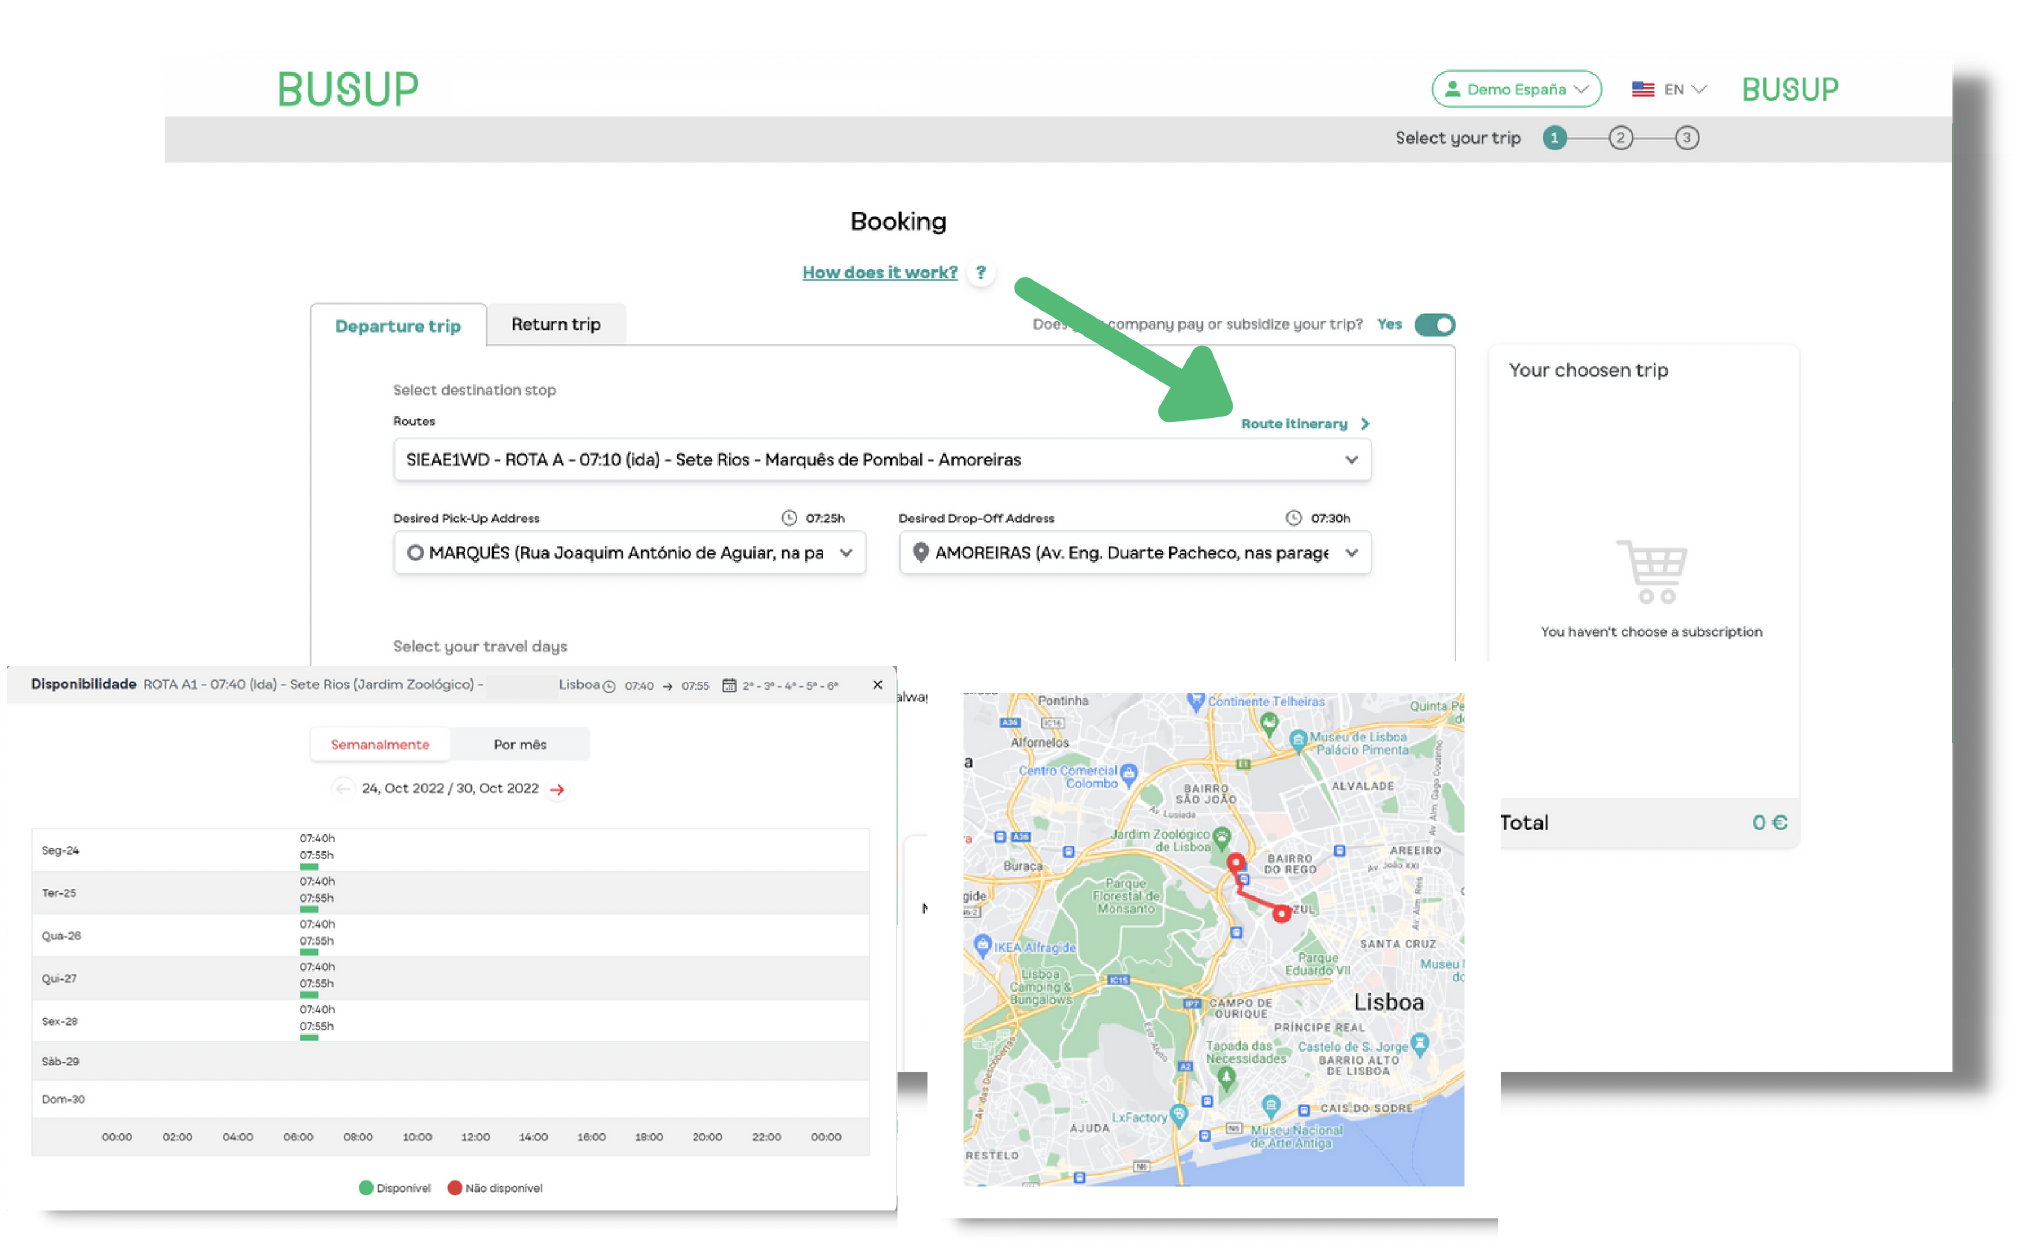Expand the Desired Pick-Up Address dropdown
The width and height of the screenshot is (2026, 1250).
point(630,553)
